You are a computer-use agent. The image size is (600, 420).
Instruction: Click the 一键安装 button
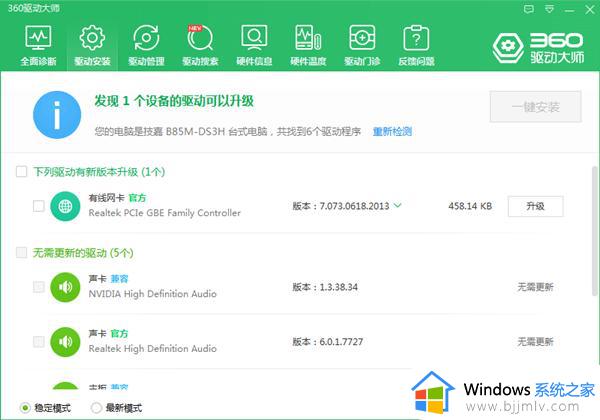(x=536, y=107)
